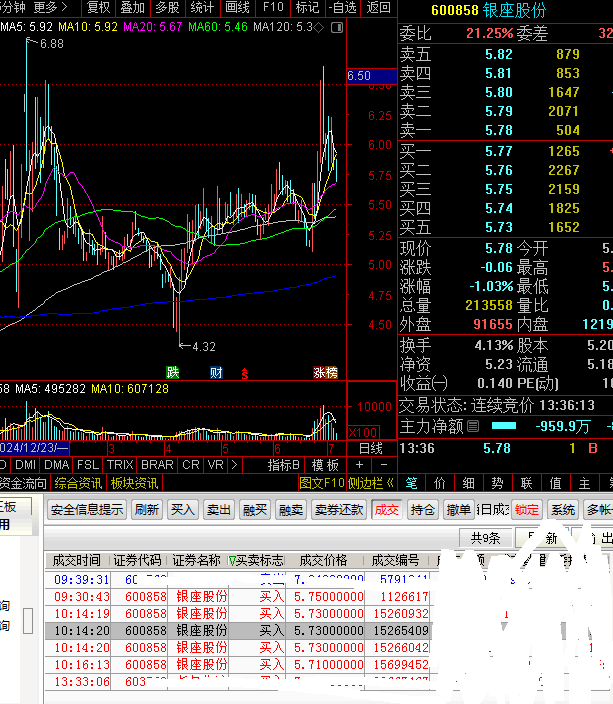The image size is (613, 704).
Task: Expand the 更多 > menu
Action: click(50, 7)
